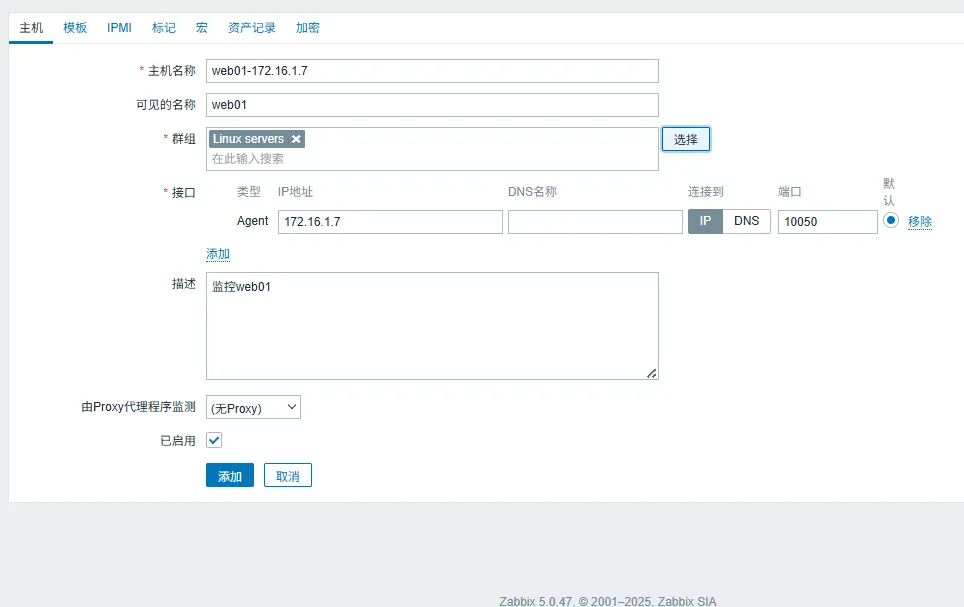Remove the Linux servers group tag
Viewport: 964px width, 607px height.
[296, 139]
